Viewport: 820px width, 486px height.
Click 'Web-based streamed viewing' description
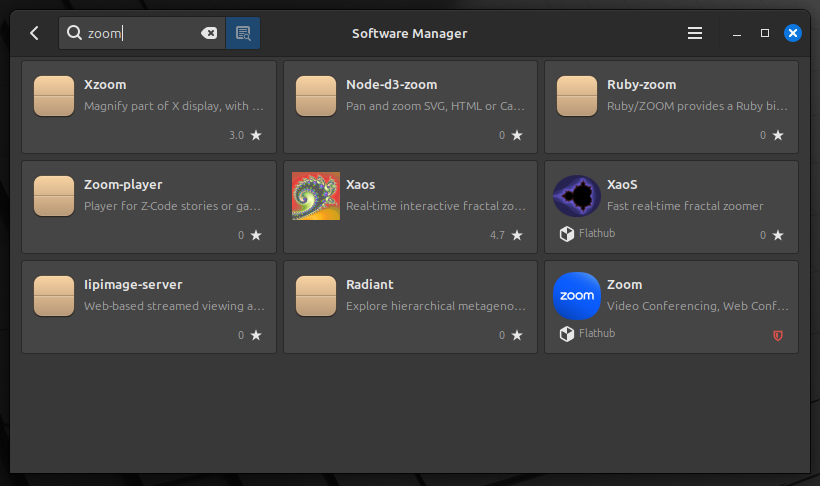(174, 306)
